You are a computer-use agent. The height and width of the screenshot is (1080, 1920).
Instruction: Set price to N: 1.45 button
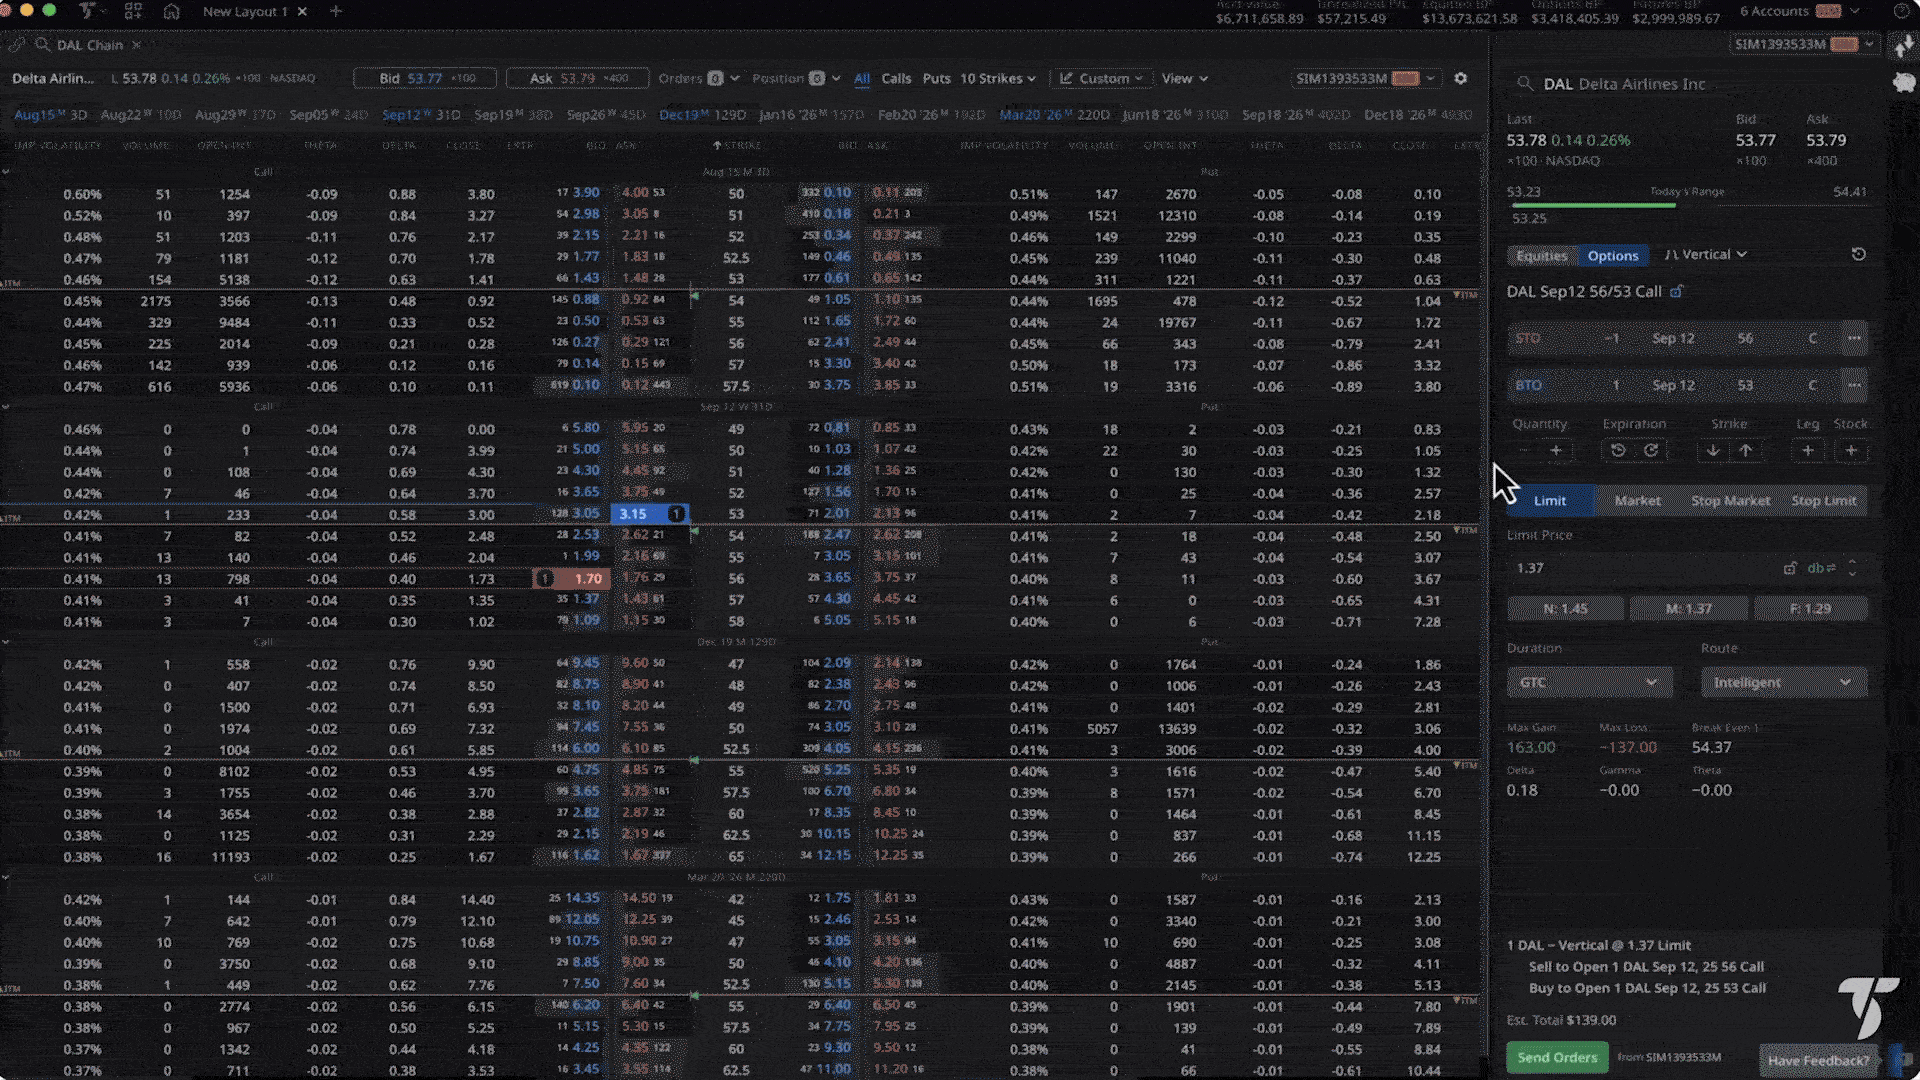pyautogui.click(x=1565, y=609)
